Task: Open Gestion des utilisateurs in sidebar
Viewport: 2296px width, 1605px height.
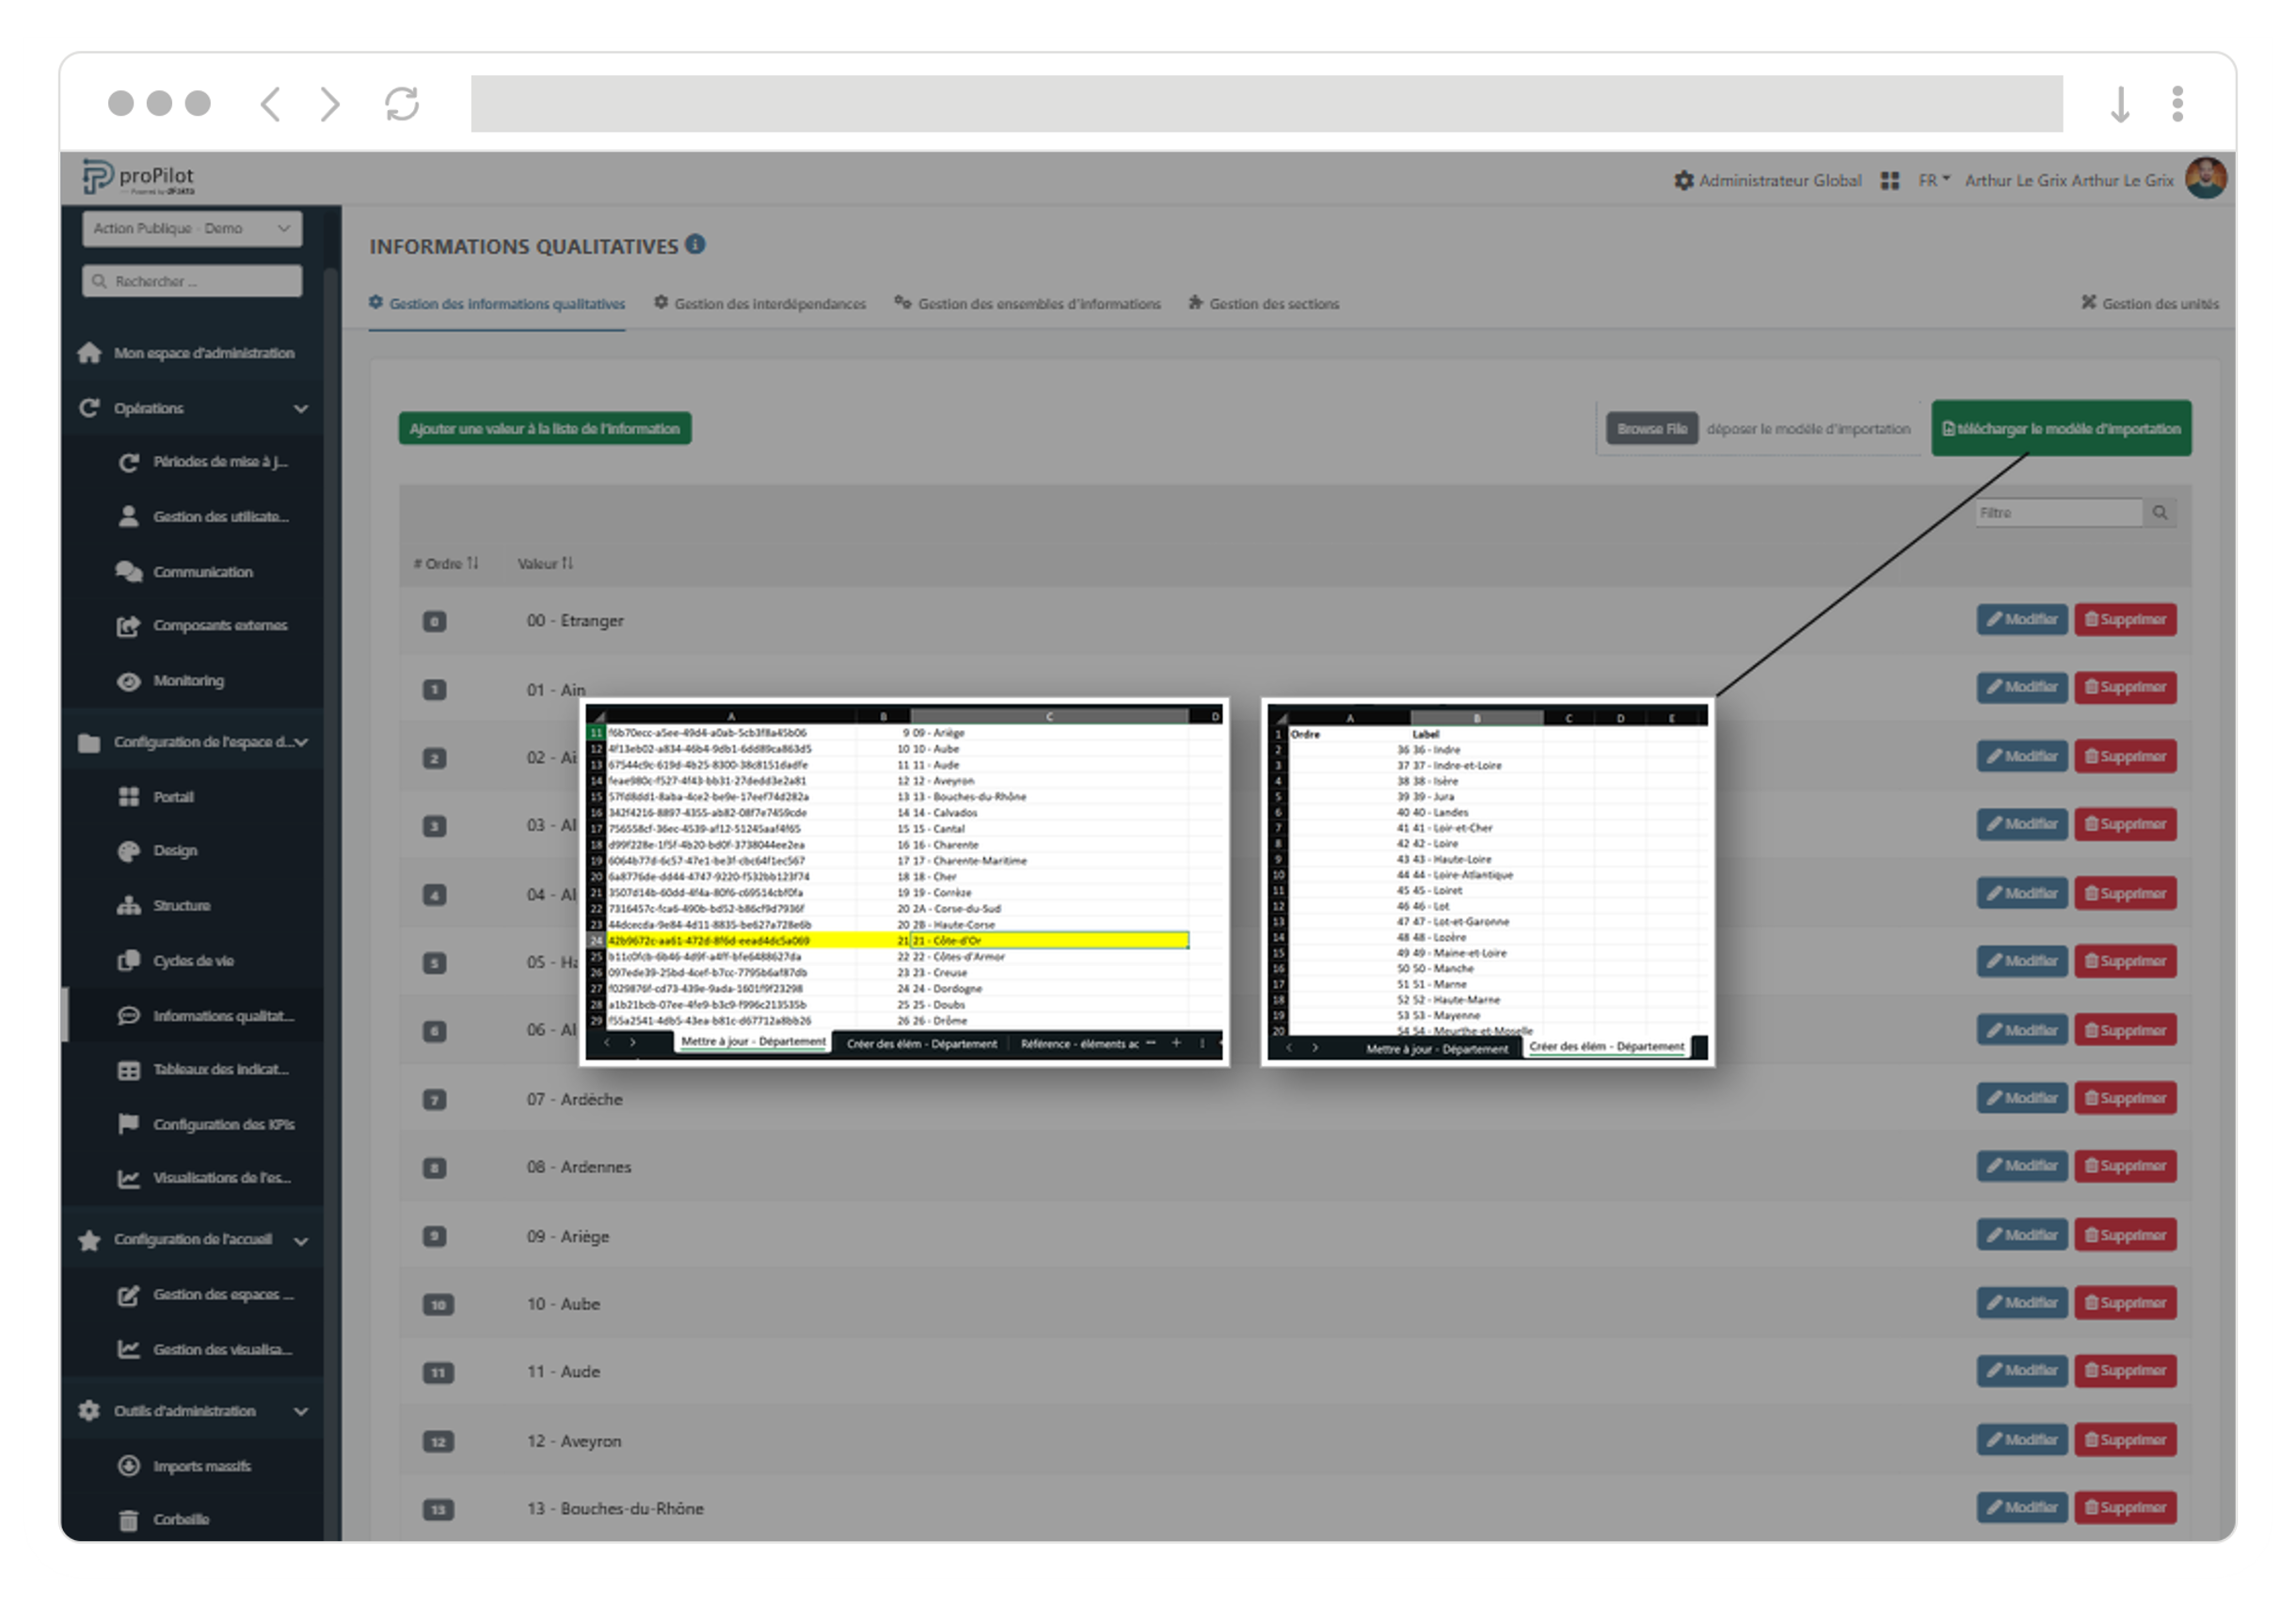Action: pos(205,517)
